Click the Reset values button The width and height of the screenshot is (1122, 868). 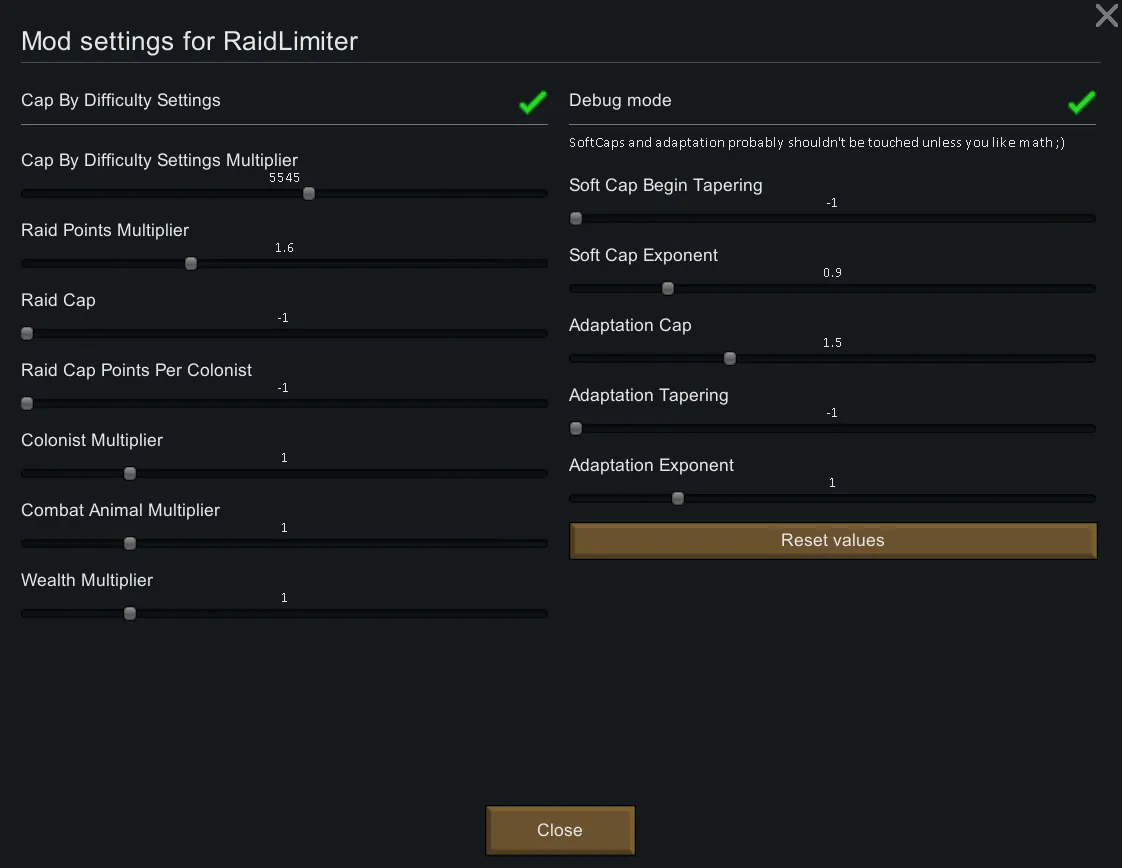coord(832,540)
